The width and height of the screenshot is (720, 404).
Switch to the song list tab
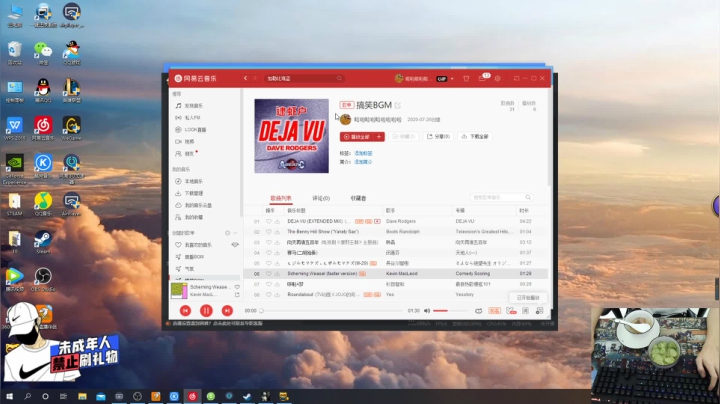pyautogui.click(x=281, y=198)
